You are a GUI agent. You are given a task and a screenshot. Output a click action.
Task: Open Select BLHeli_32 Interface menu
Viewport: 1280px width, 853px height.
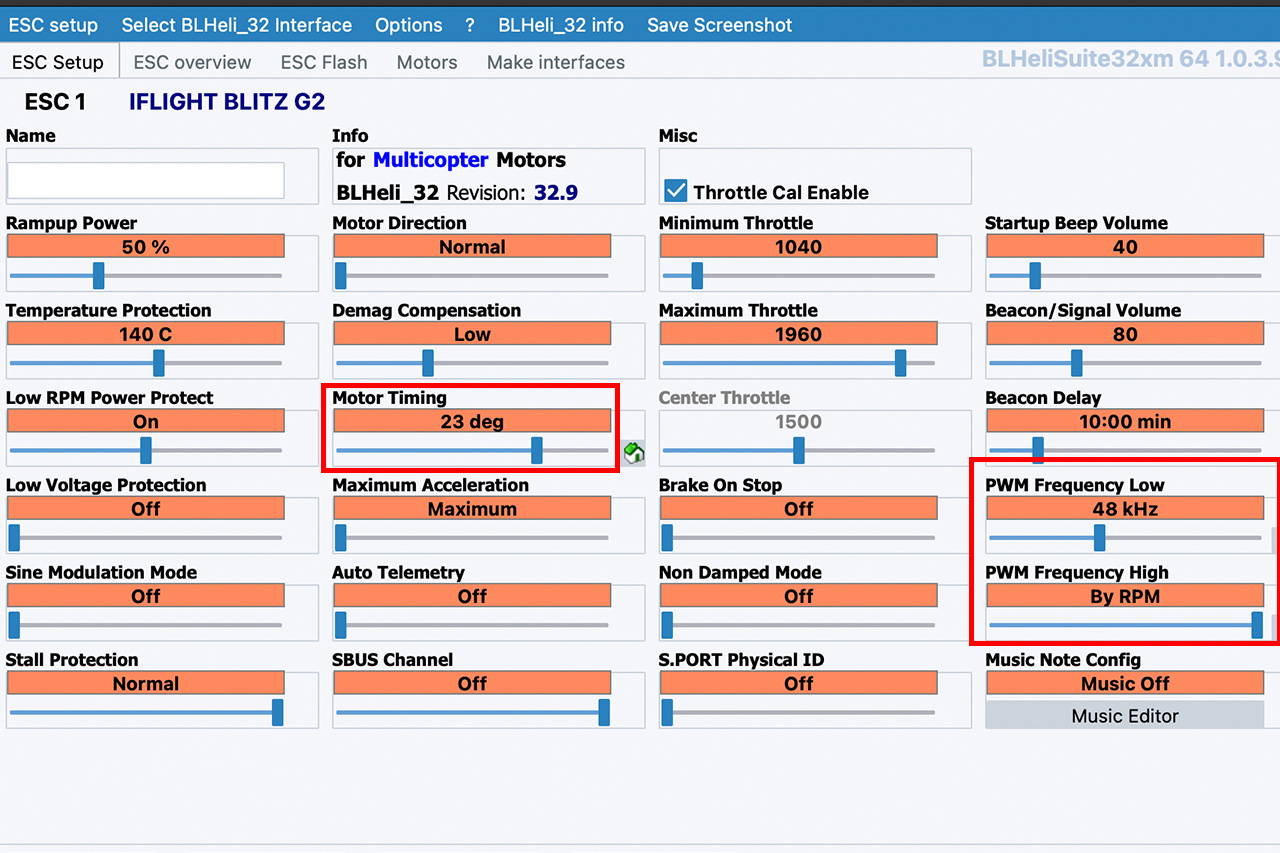(x=237, y=25)
